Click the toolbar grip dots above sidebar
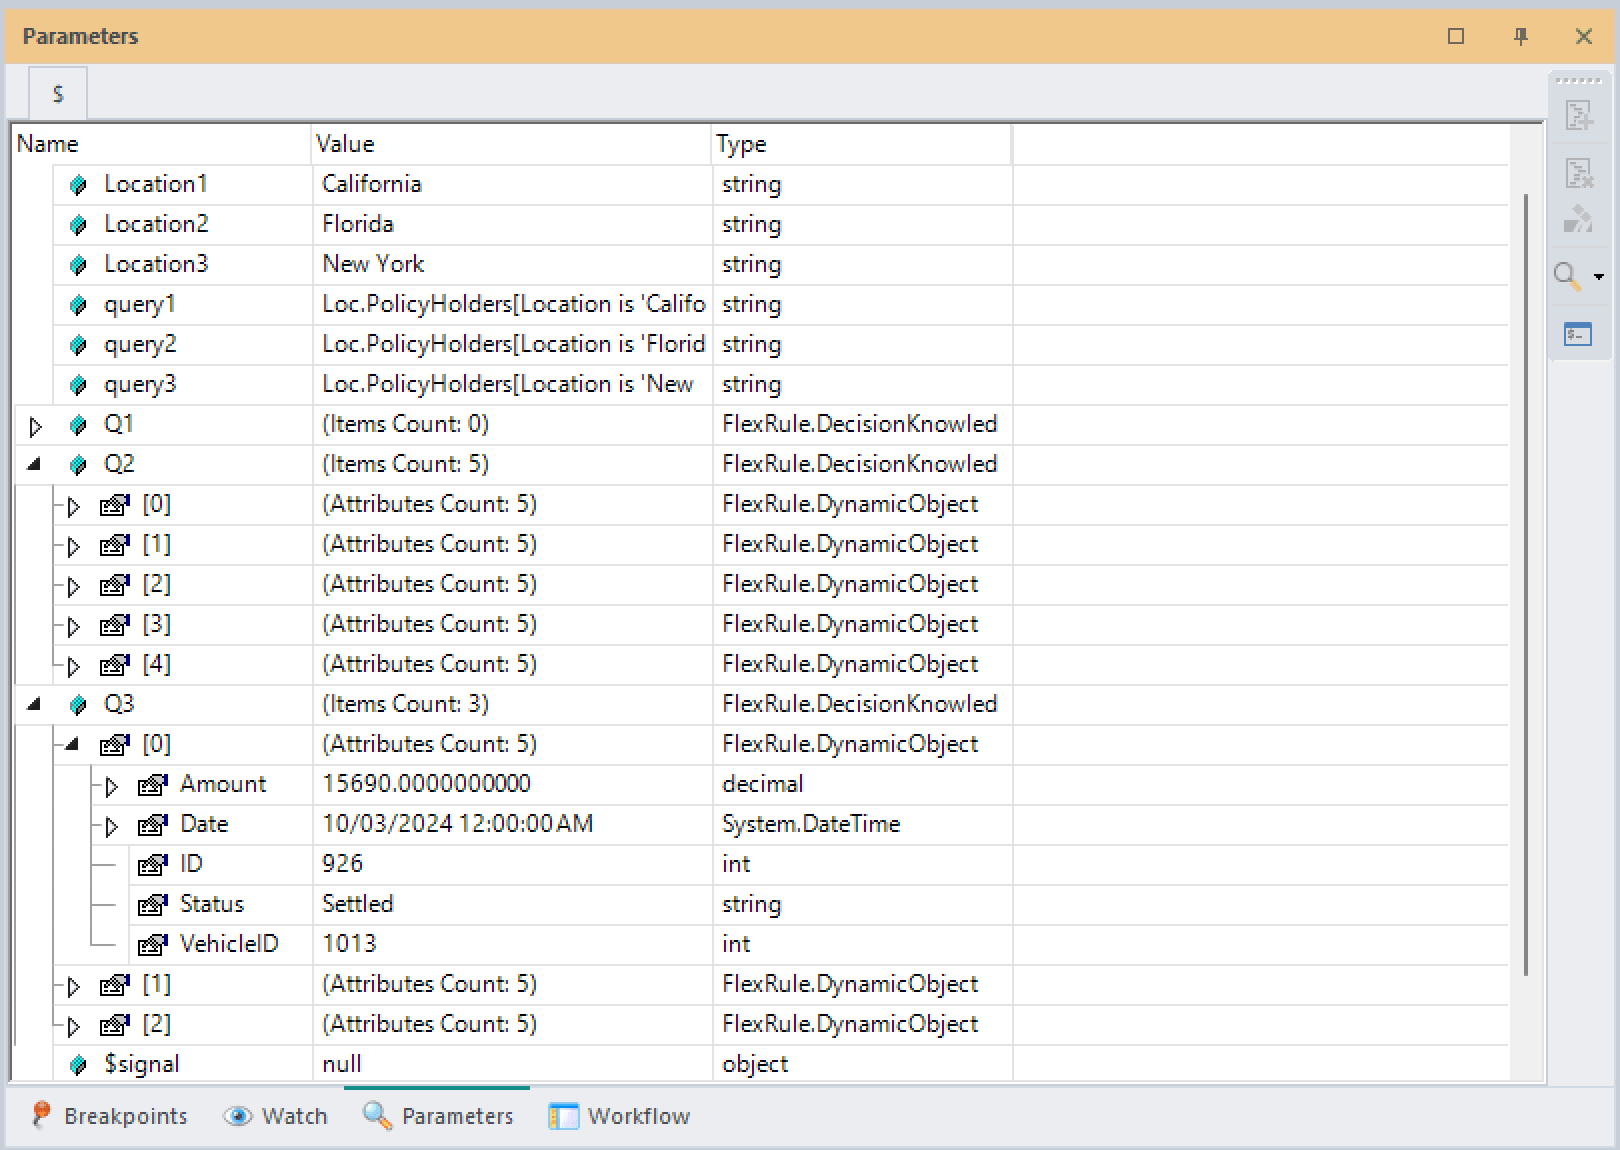Screen dimensions: 1620x1150 1579,81
